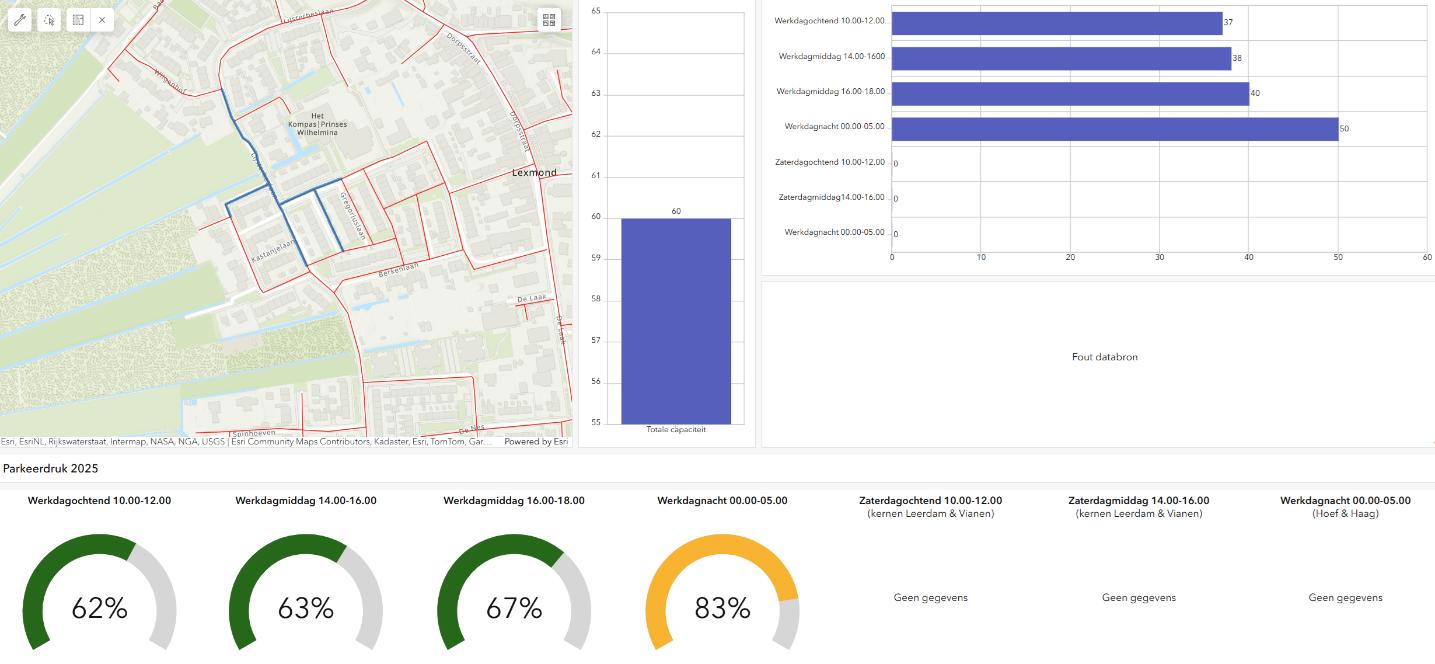
Task: Clear selection with the X icon
Action: coord(102,19)
